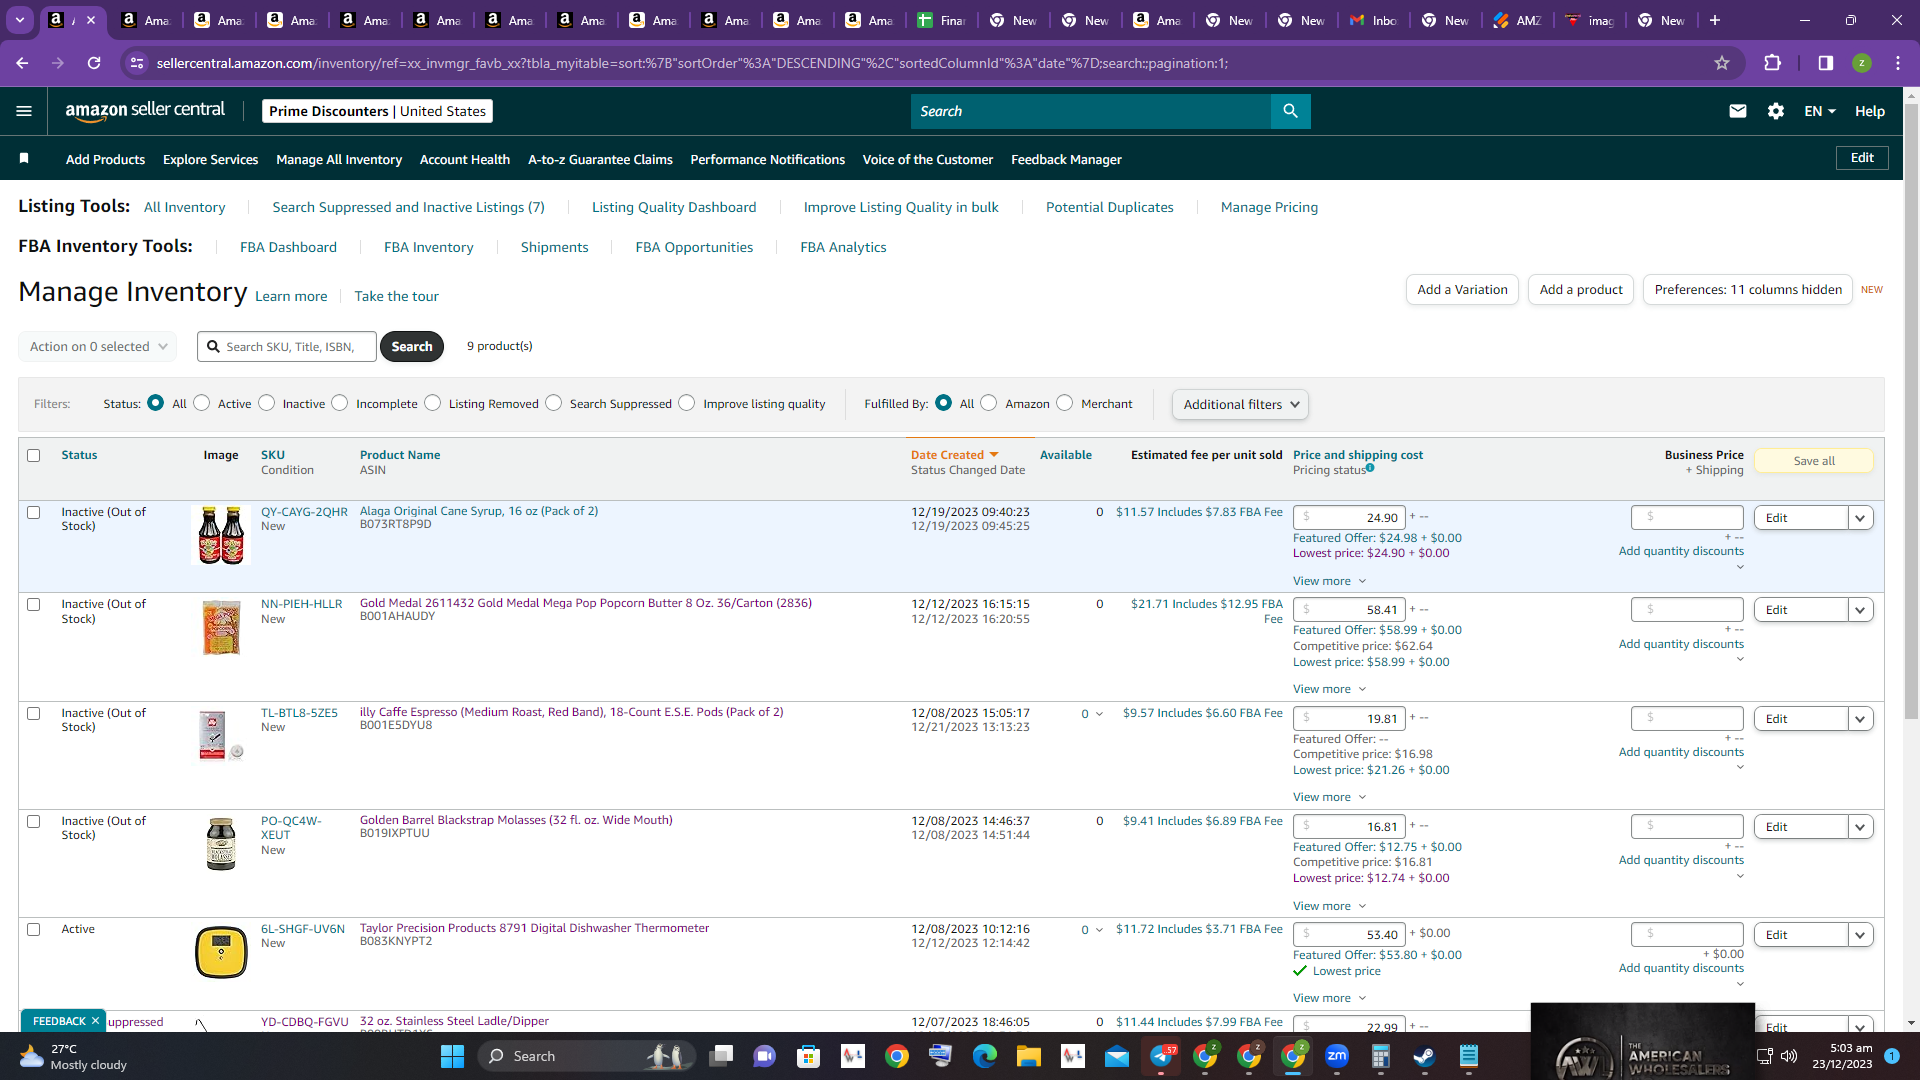Click the Date Created sort arrow
The width and height of the screenshot is (1920, 1080).
pyautogui.click(x=994, y=455)
